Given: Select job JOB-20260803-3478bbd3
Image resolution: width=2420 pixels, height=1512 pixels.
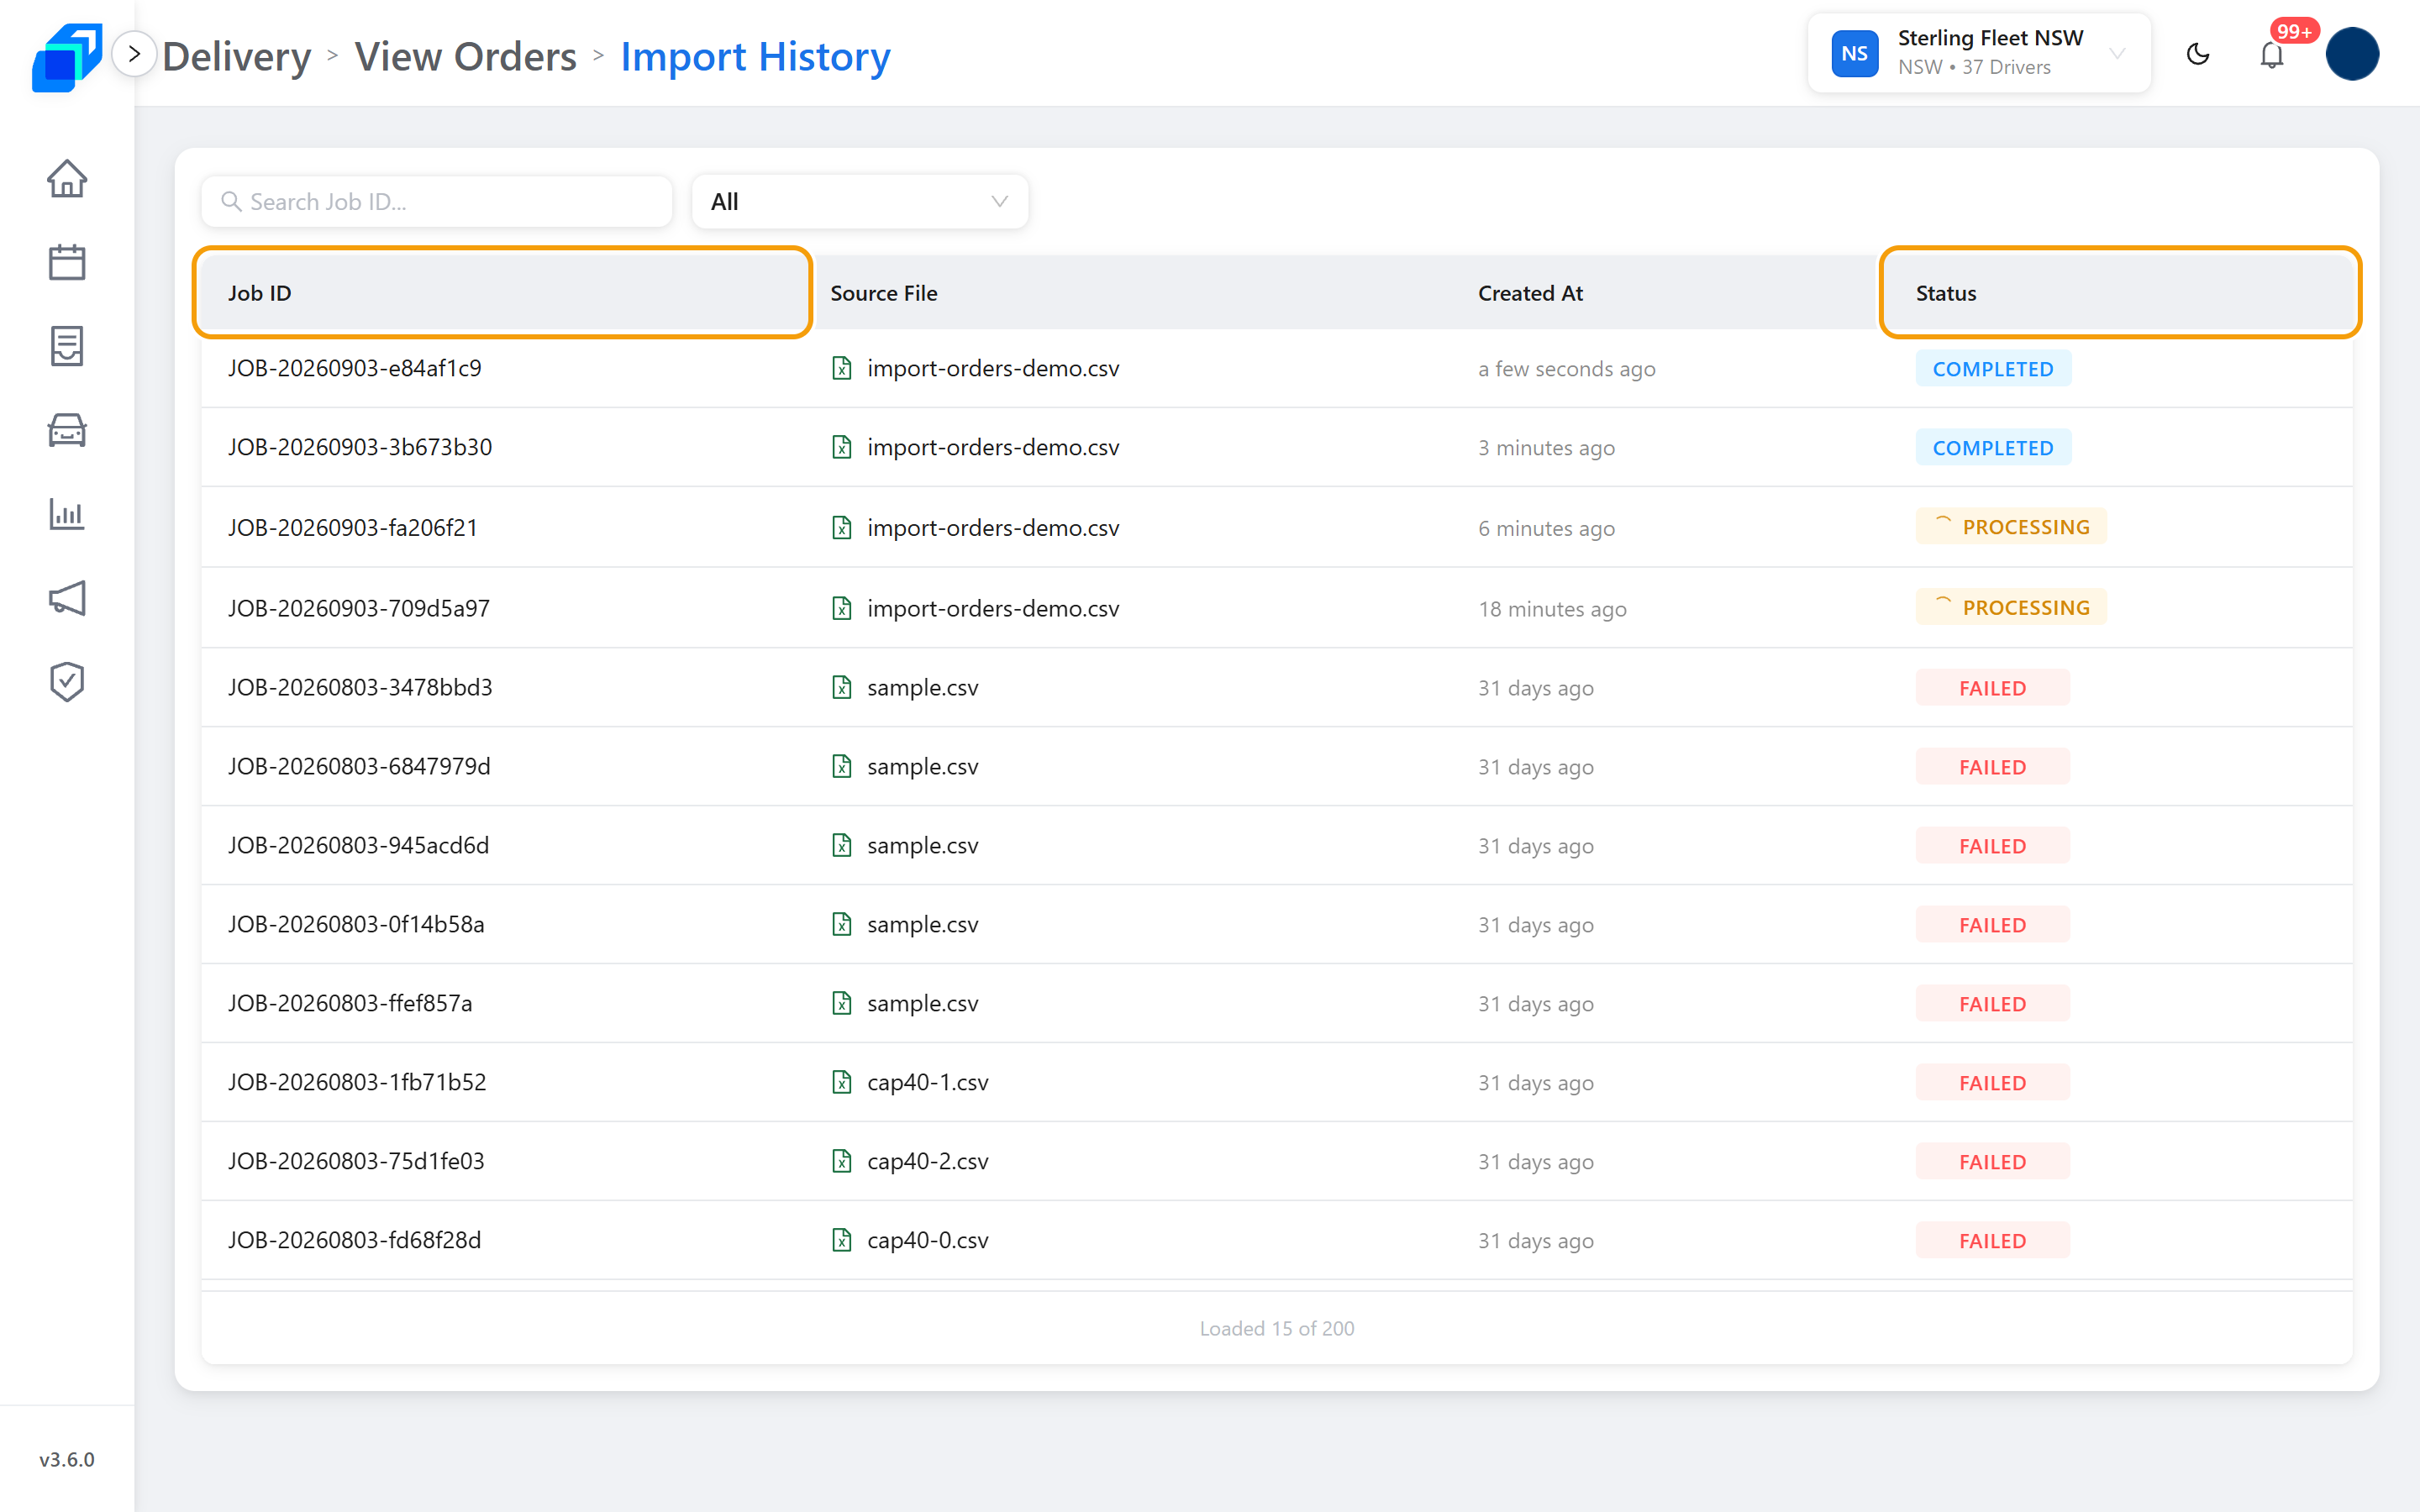Looking at the screenshot, I should point(360,687).
